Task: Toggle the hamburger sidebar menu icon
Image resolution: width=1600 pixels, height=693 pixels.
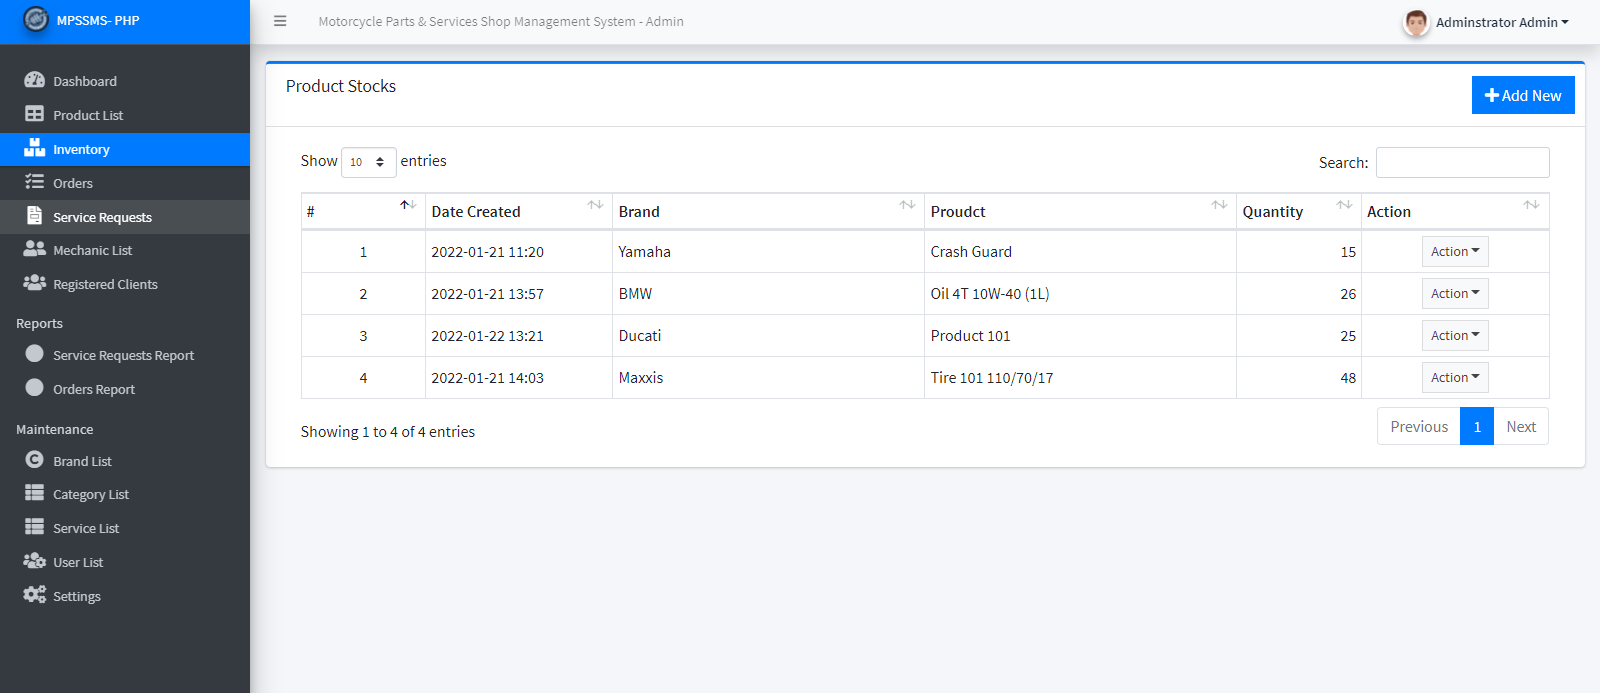Action: point(280,21)
